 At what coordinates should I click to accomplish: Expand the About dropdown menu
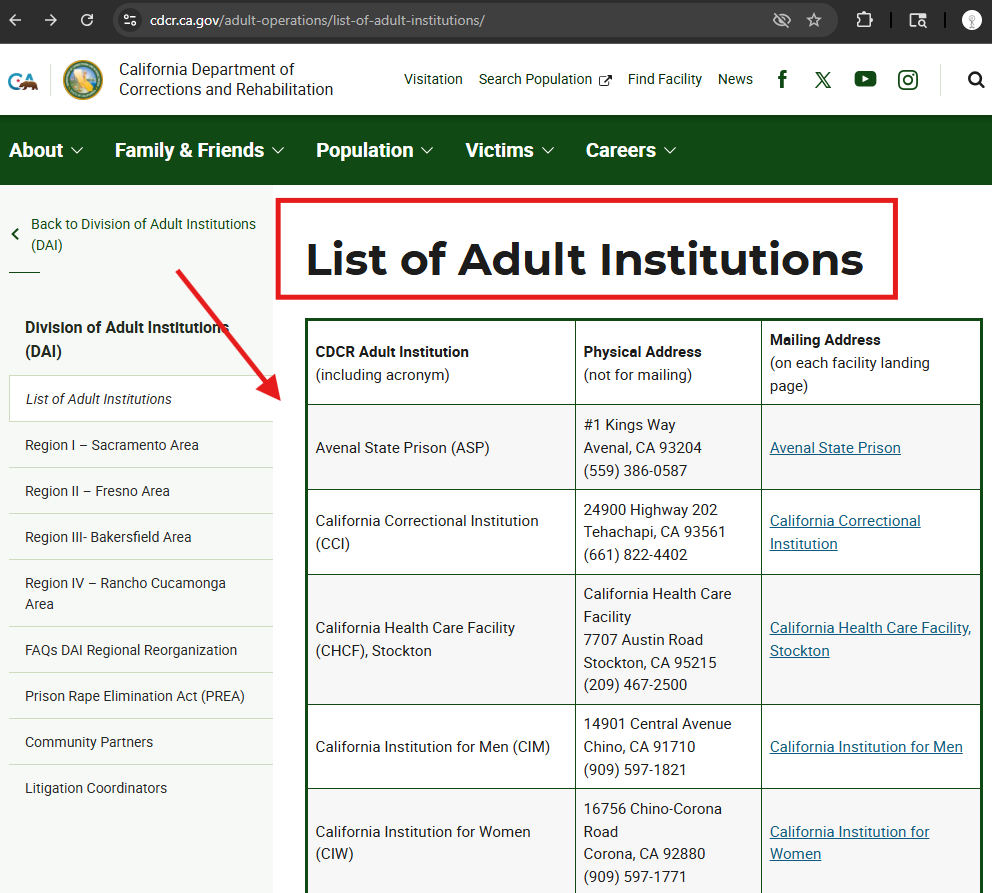[x=46, y=150]
